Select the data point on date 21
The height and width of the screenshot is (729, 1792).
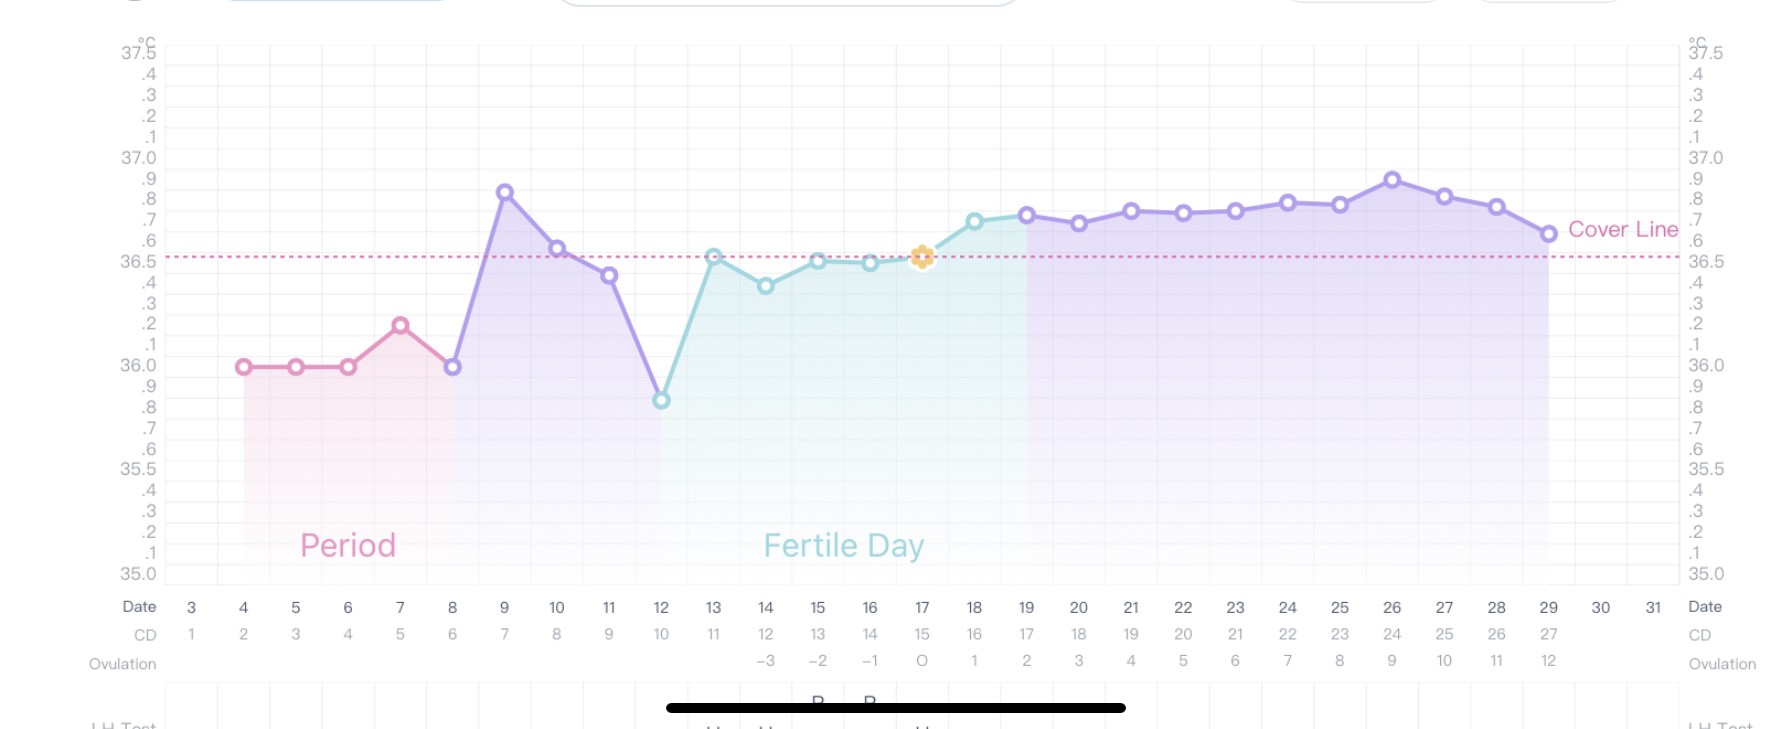[x=1131, y=211]
